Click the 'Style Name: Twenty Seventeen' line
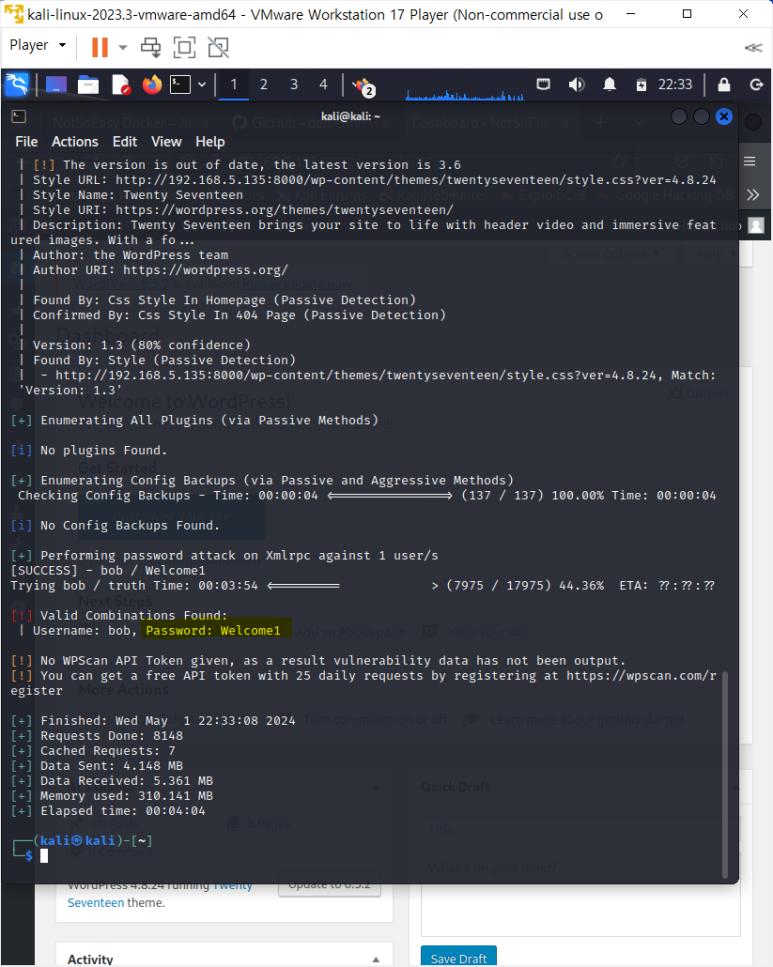Screen dimensions: 773x967 [138, 195]
